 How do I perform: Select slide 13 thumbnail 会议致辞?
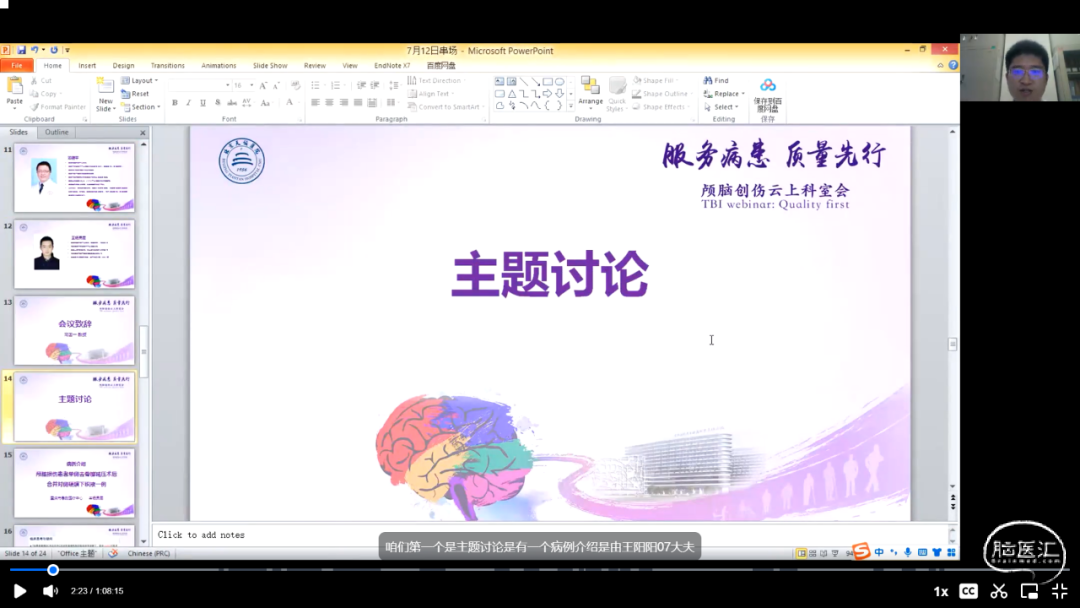click(x=74, y=331)
